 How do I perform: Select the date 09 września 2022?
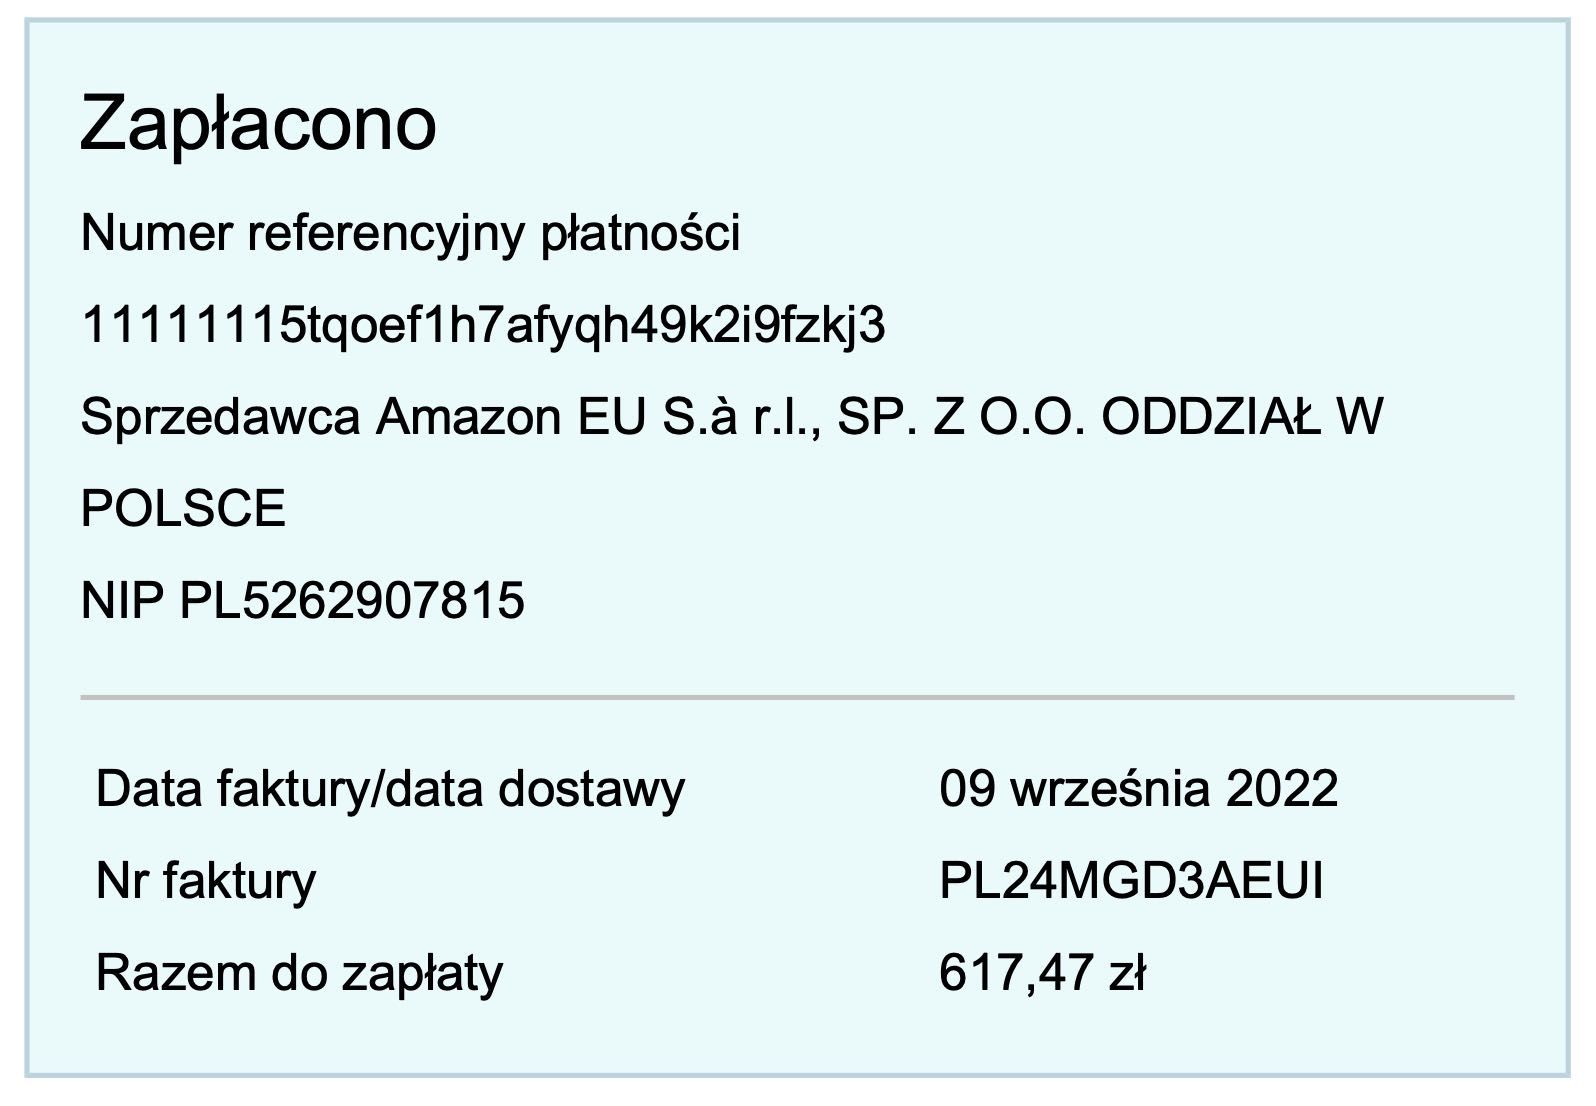[x=1138, y=789]
